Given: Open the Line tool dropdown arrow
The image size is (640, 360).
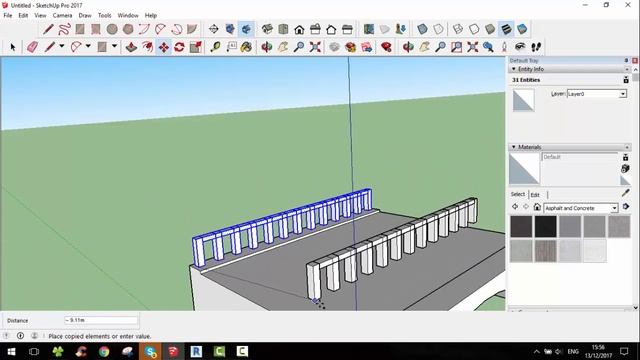Looking at the screenshot, I should [x=62, y=47].
